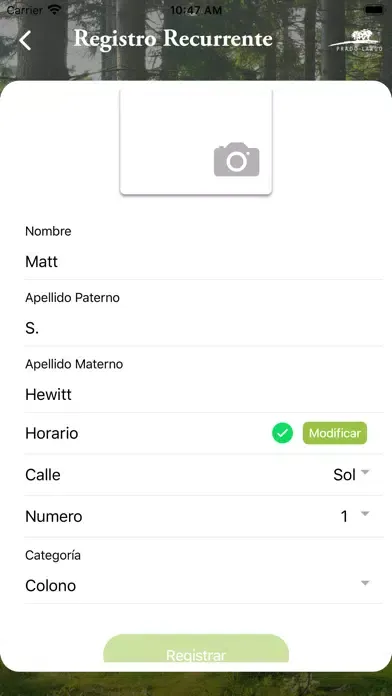Open the Categoría dropdown arrow
This screenshot has height=696, width=392.
[x=365, y=583]
